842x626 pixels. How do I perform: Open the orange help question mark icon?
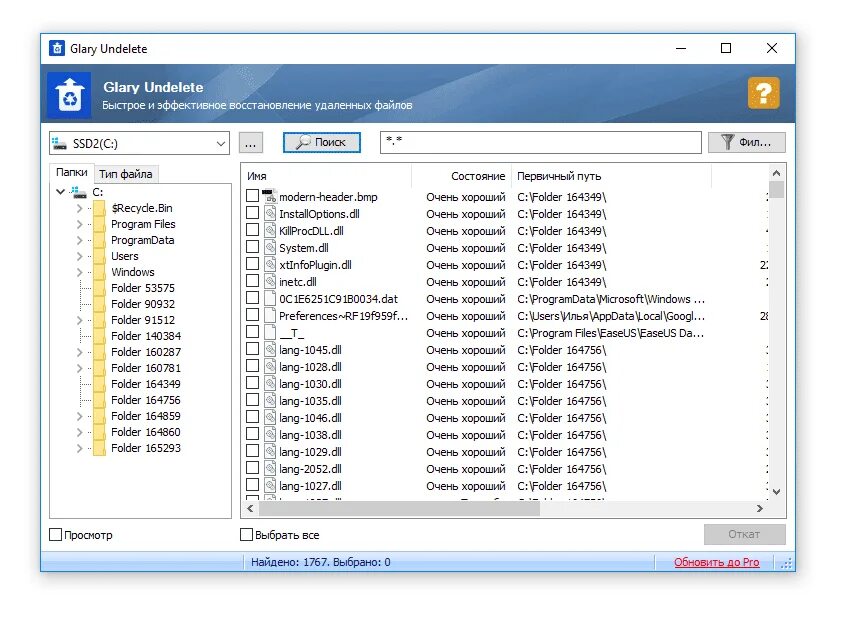click(763, 93)
